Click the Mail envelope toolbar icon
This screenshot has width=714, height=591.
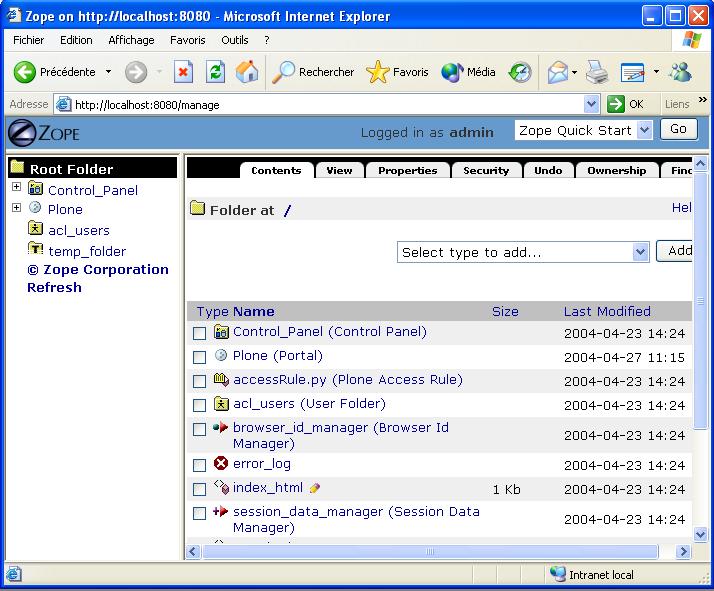(x=557, y=72)
